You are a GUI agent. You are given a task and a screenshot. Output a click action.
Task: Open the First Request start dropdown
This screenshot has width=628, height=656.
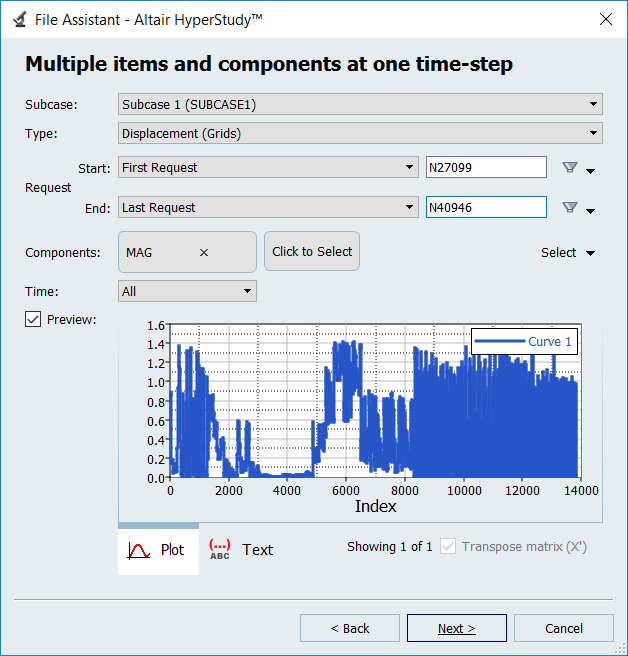pos(267,168)
